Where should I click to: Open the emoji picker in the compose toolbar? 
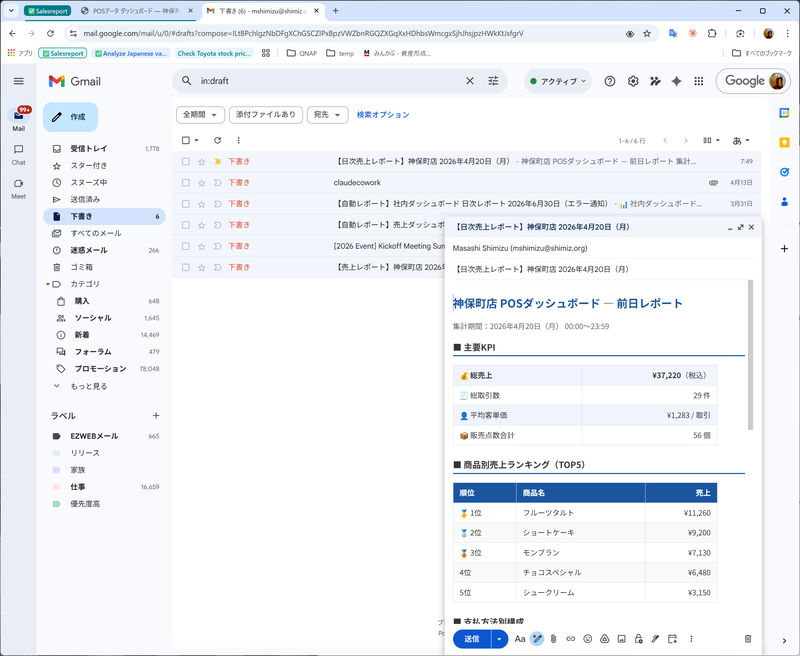[587, 639]
